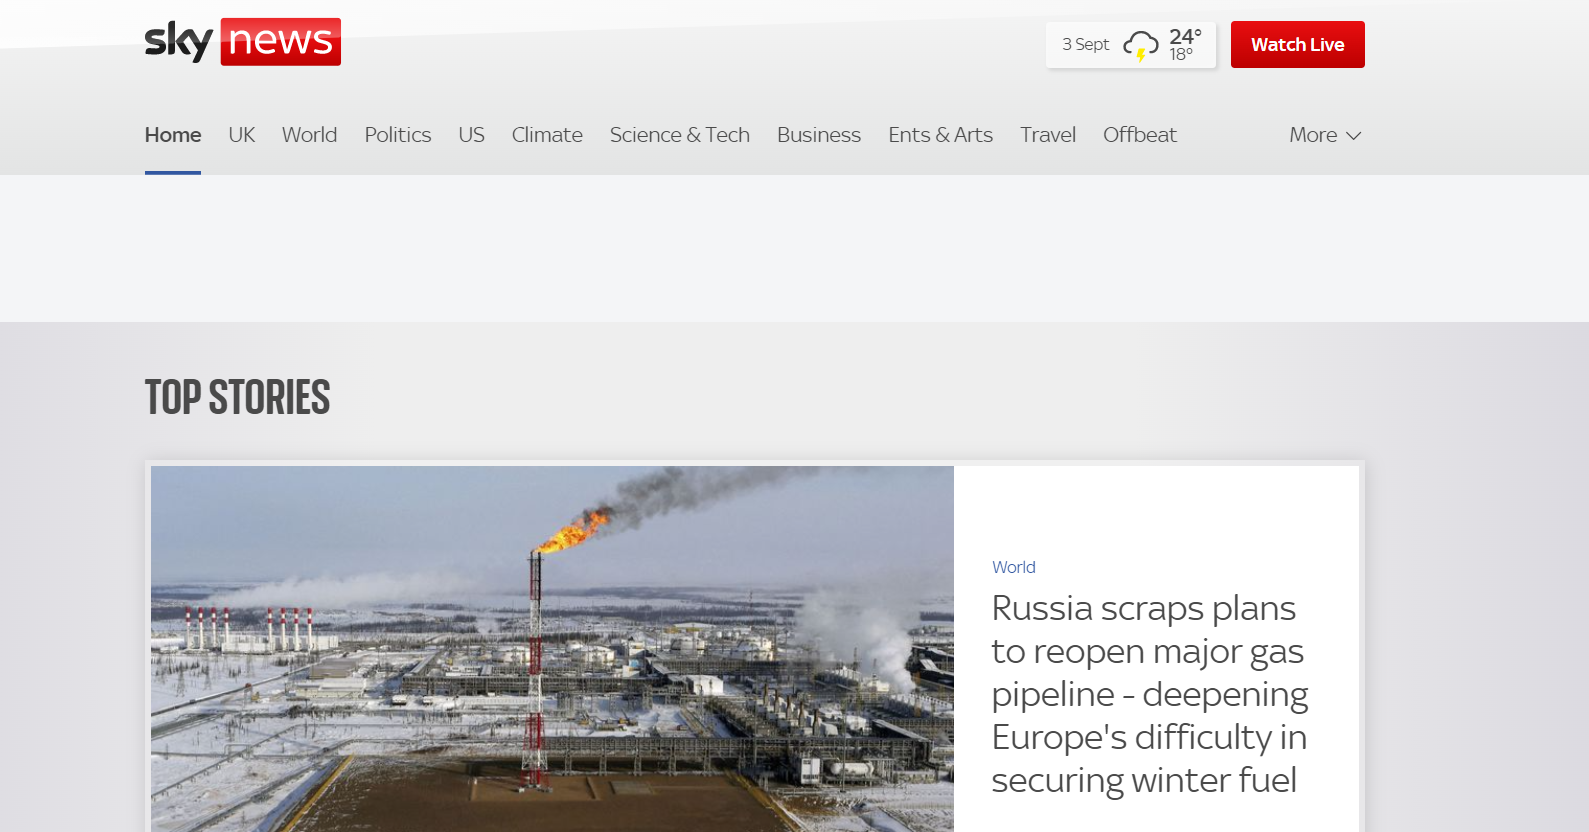Open the weather widget storm cloud icon

1140,46
